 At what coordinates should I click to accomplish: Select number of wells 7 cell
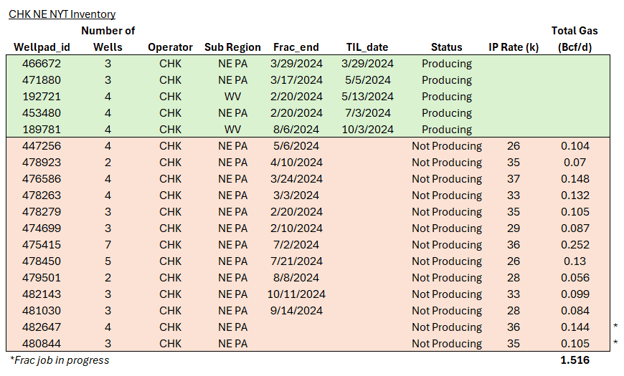click(108, 245)
